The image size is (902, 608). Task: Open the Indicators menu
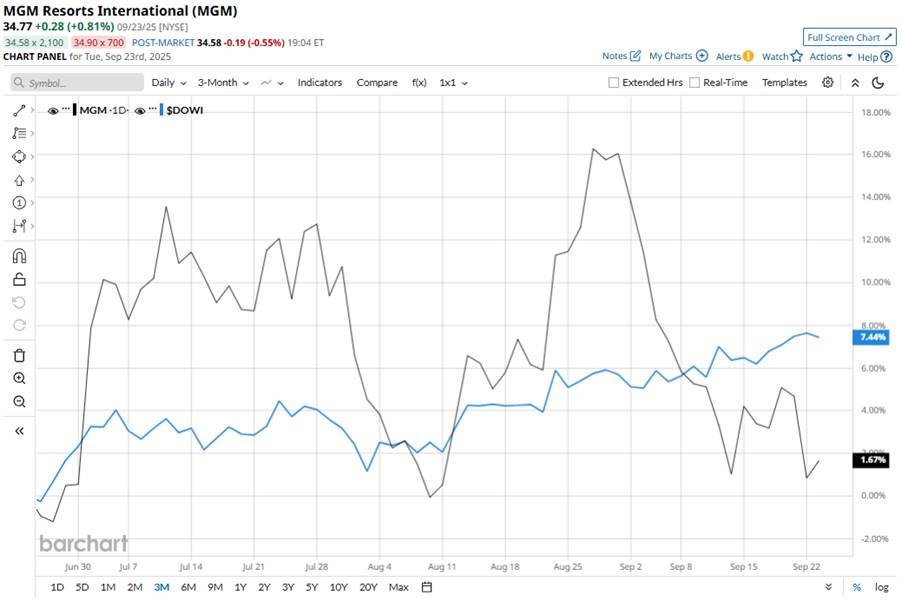(320, 83)
